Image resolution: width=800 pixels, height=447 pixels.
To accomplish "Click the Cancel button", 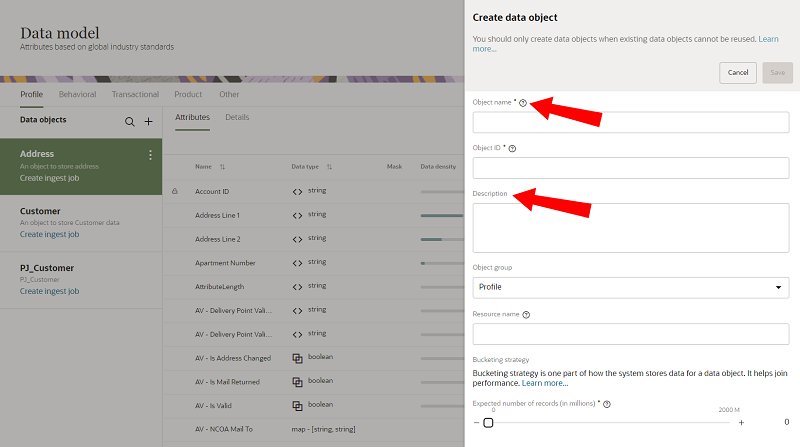I will 737,72.
